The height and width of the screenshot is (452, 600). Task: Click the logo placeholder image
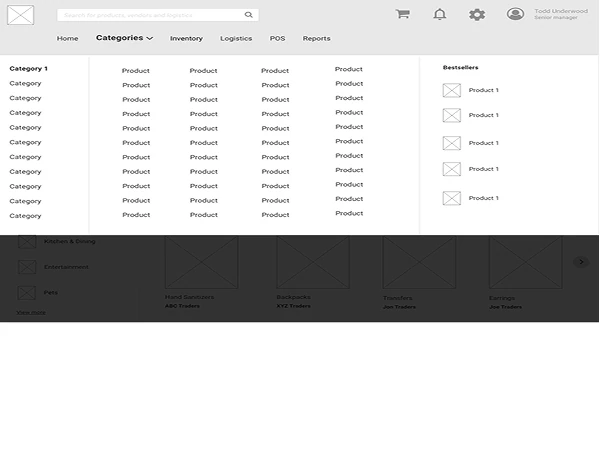click(21, 15)
